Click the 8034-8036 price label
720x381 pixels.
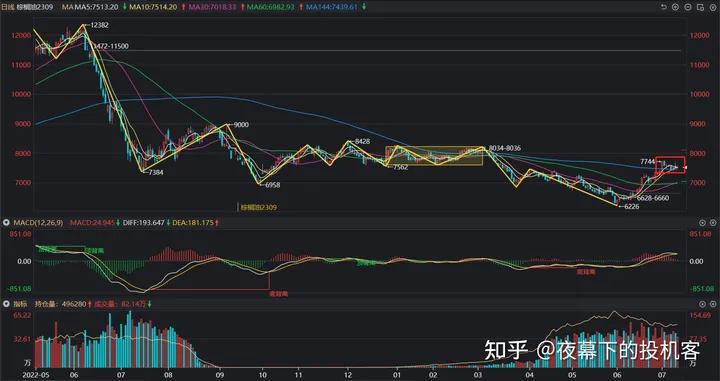[504, 148]
